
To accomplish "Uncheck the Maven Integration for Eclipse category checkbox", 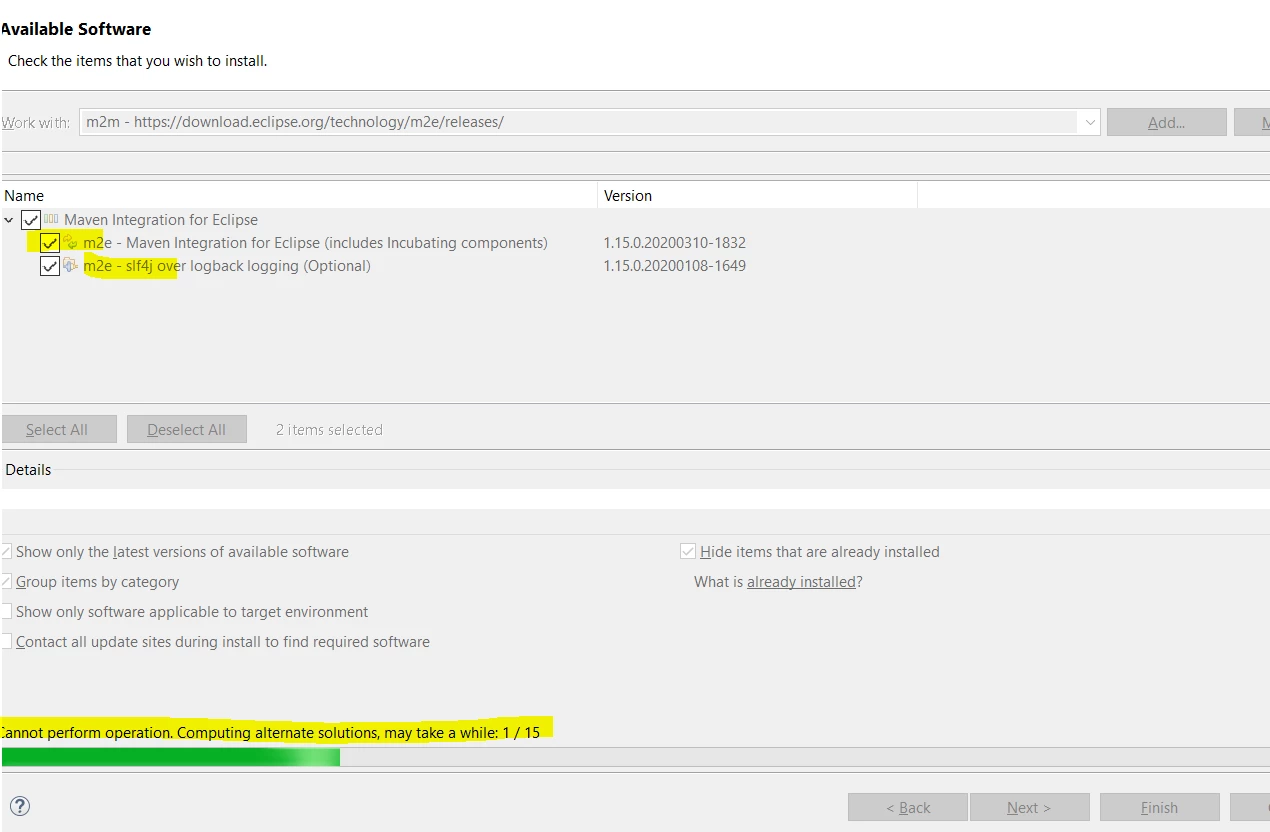I will coord(31,219).
